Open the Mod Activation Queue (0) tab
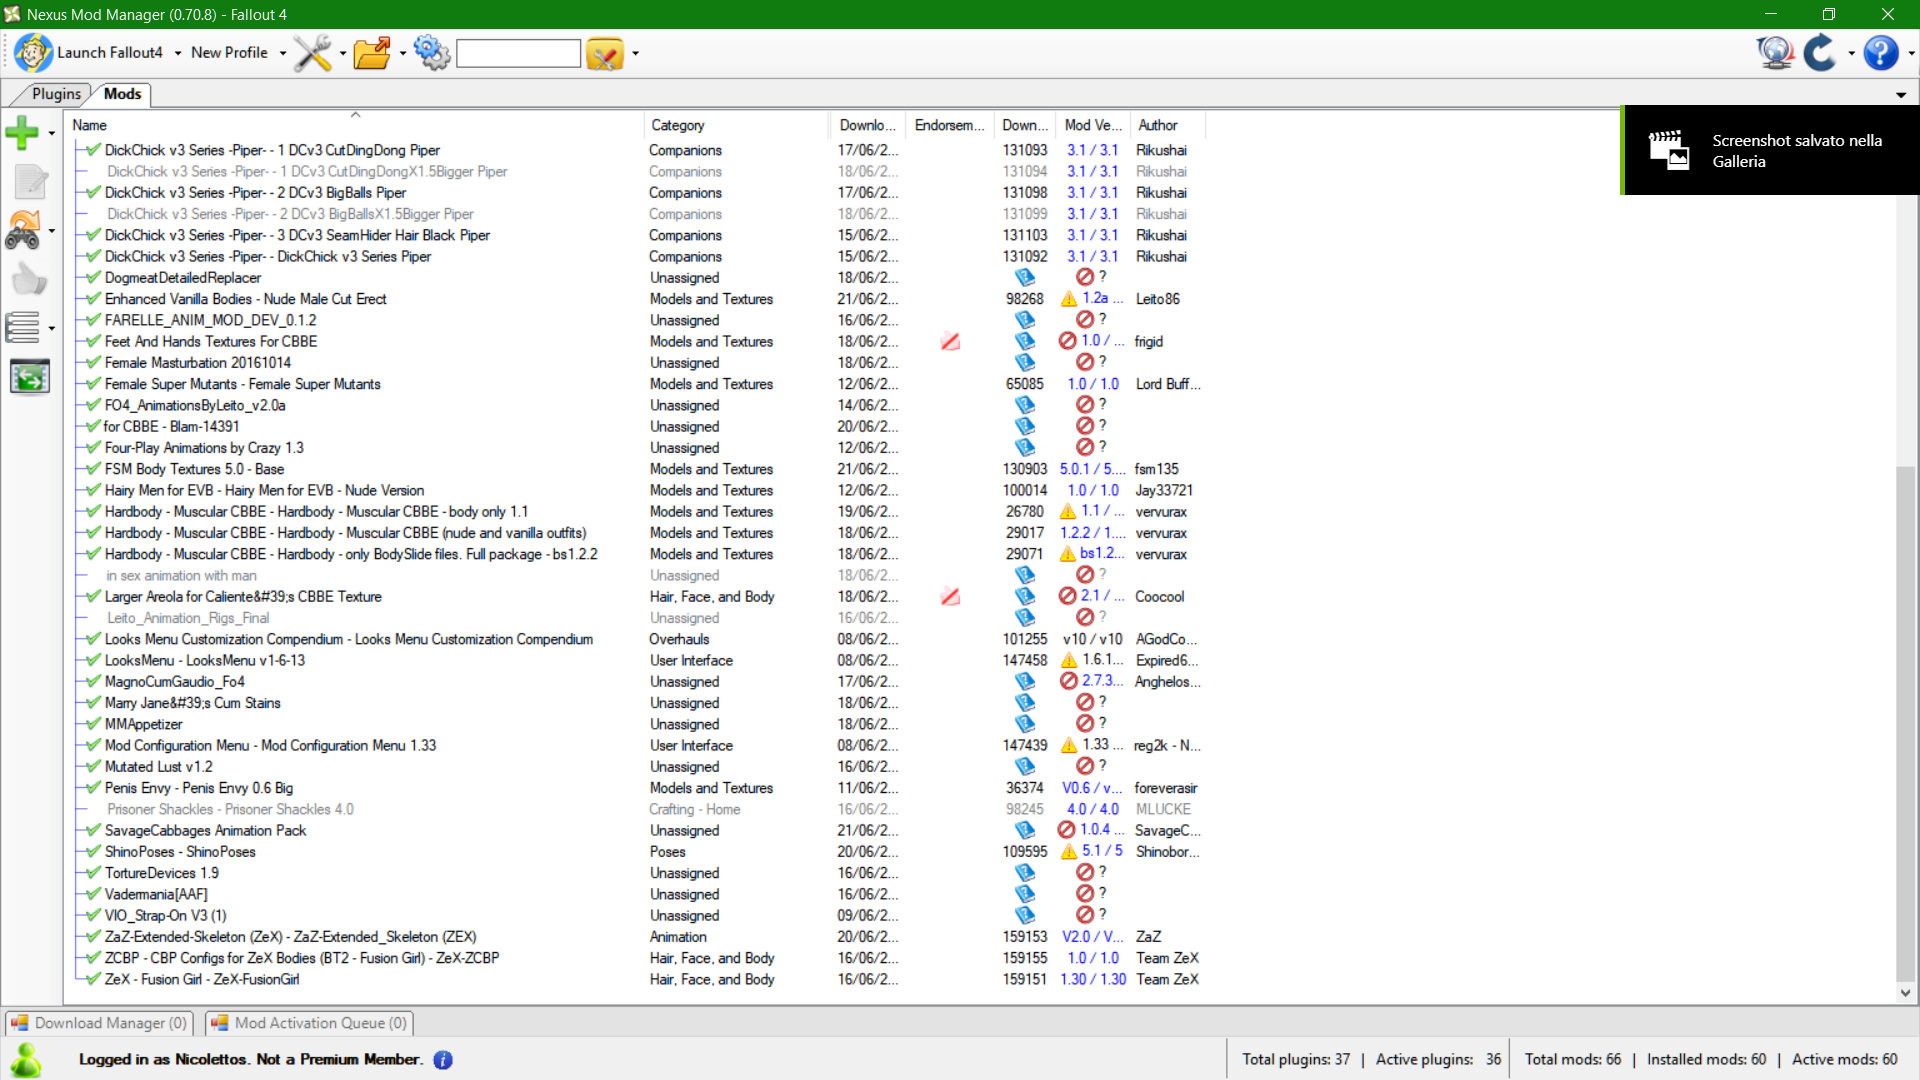The height and width of the screenshot is (1080, 1920). 309,1023
